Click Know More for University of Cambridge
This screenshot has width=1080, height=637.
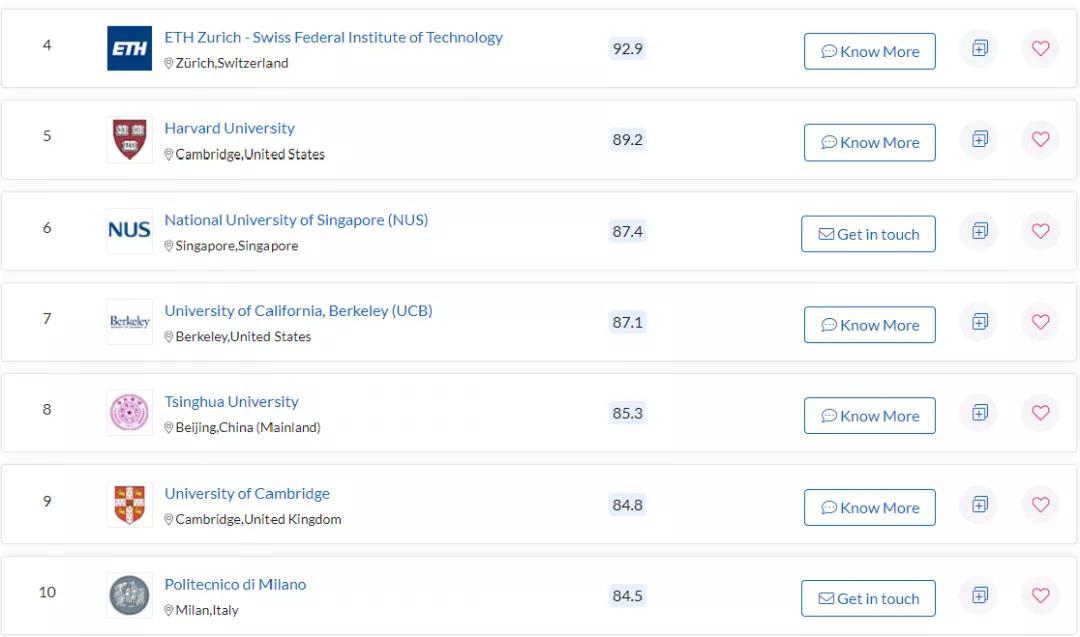[869, 507]
